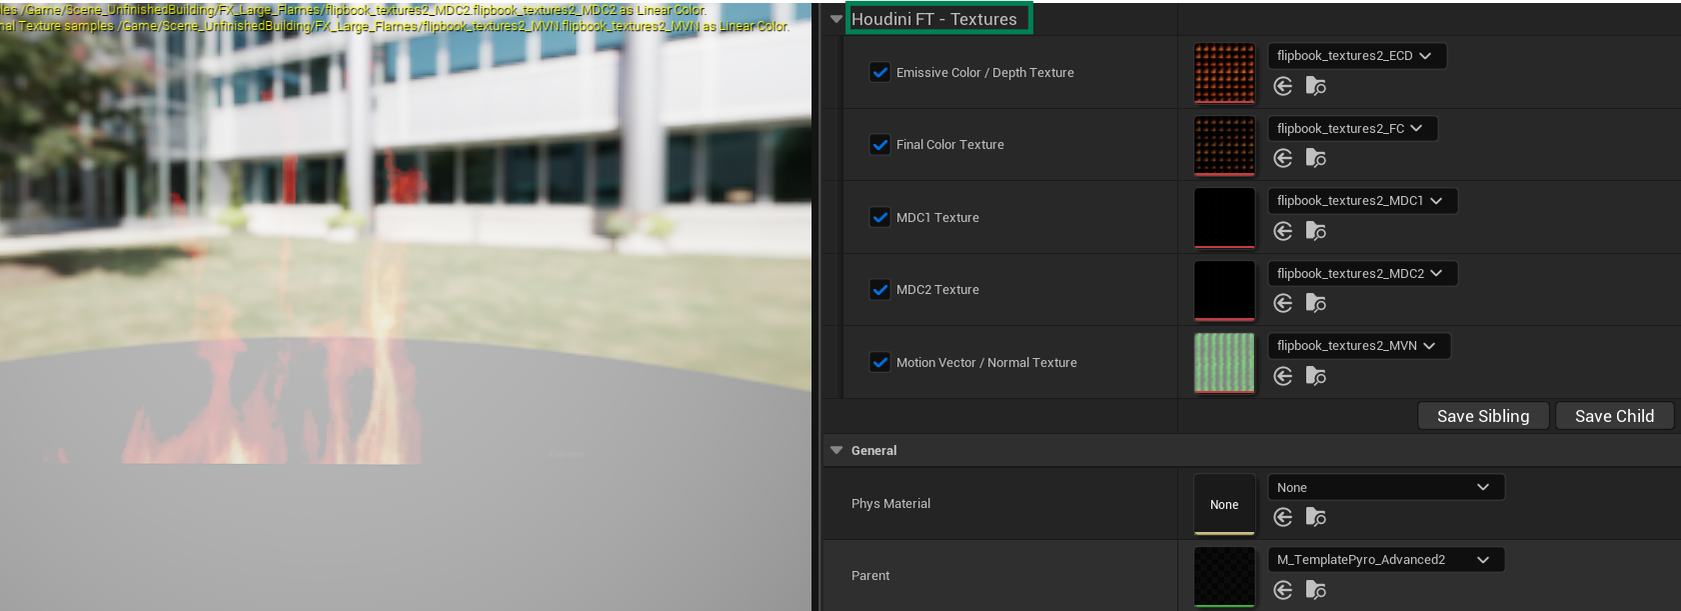
Task: Collapse the General section
Action: coord(836,450)
